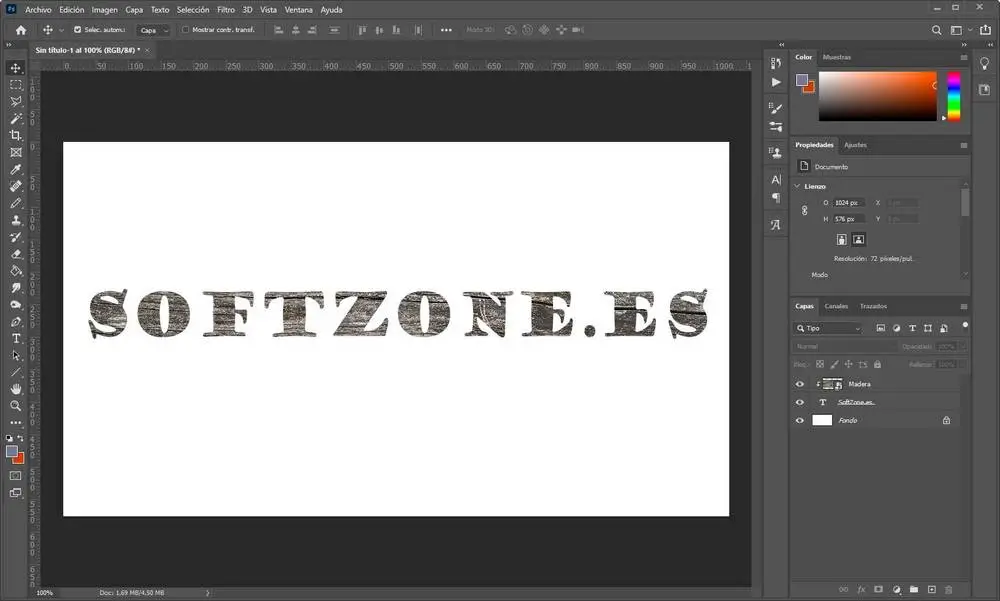
Task: Open the Capa auto-select dropdown
Action: coord(154,30)
